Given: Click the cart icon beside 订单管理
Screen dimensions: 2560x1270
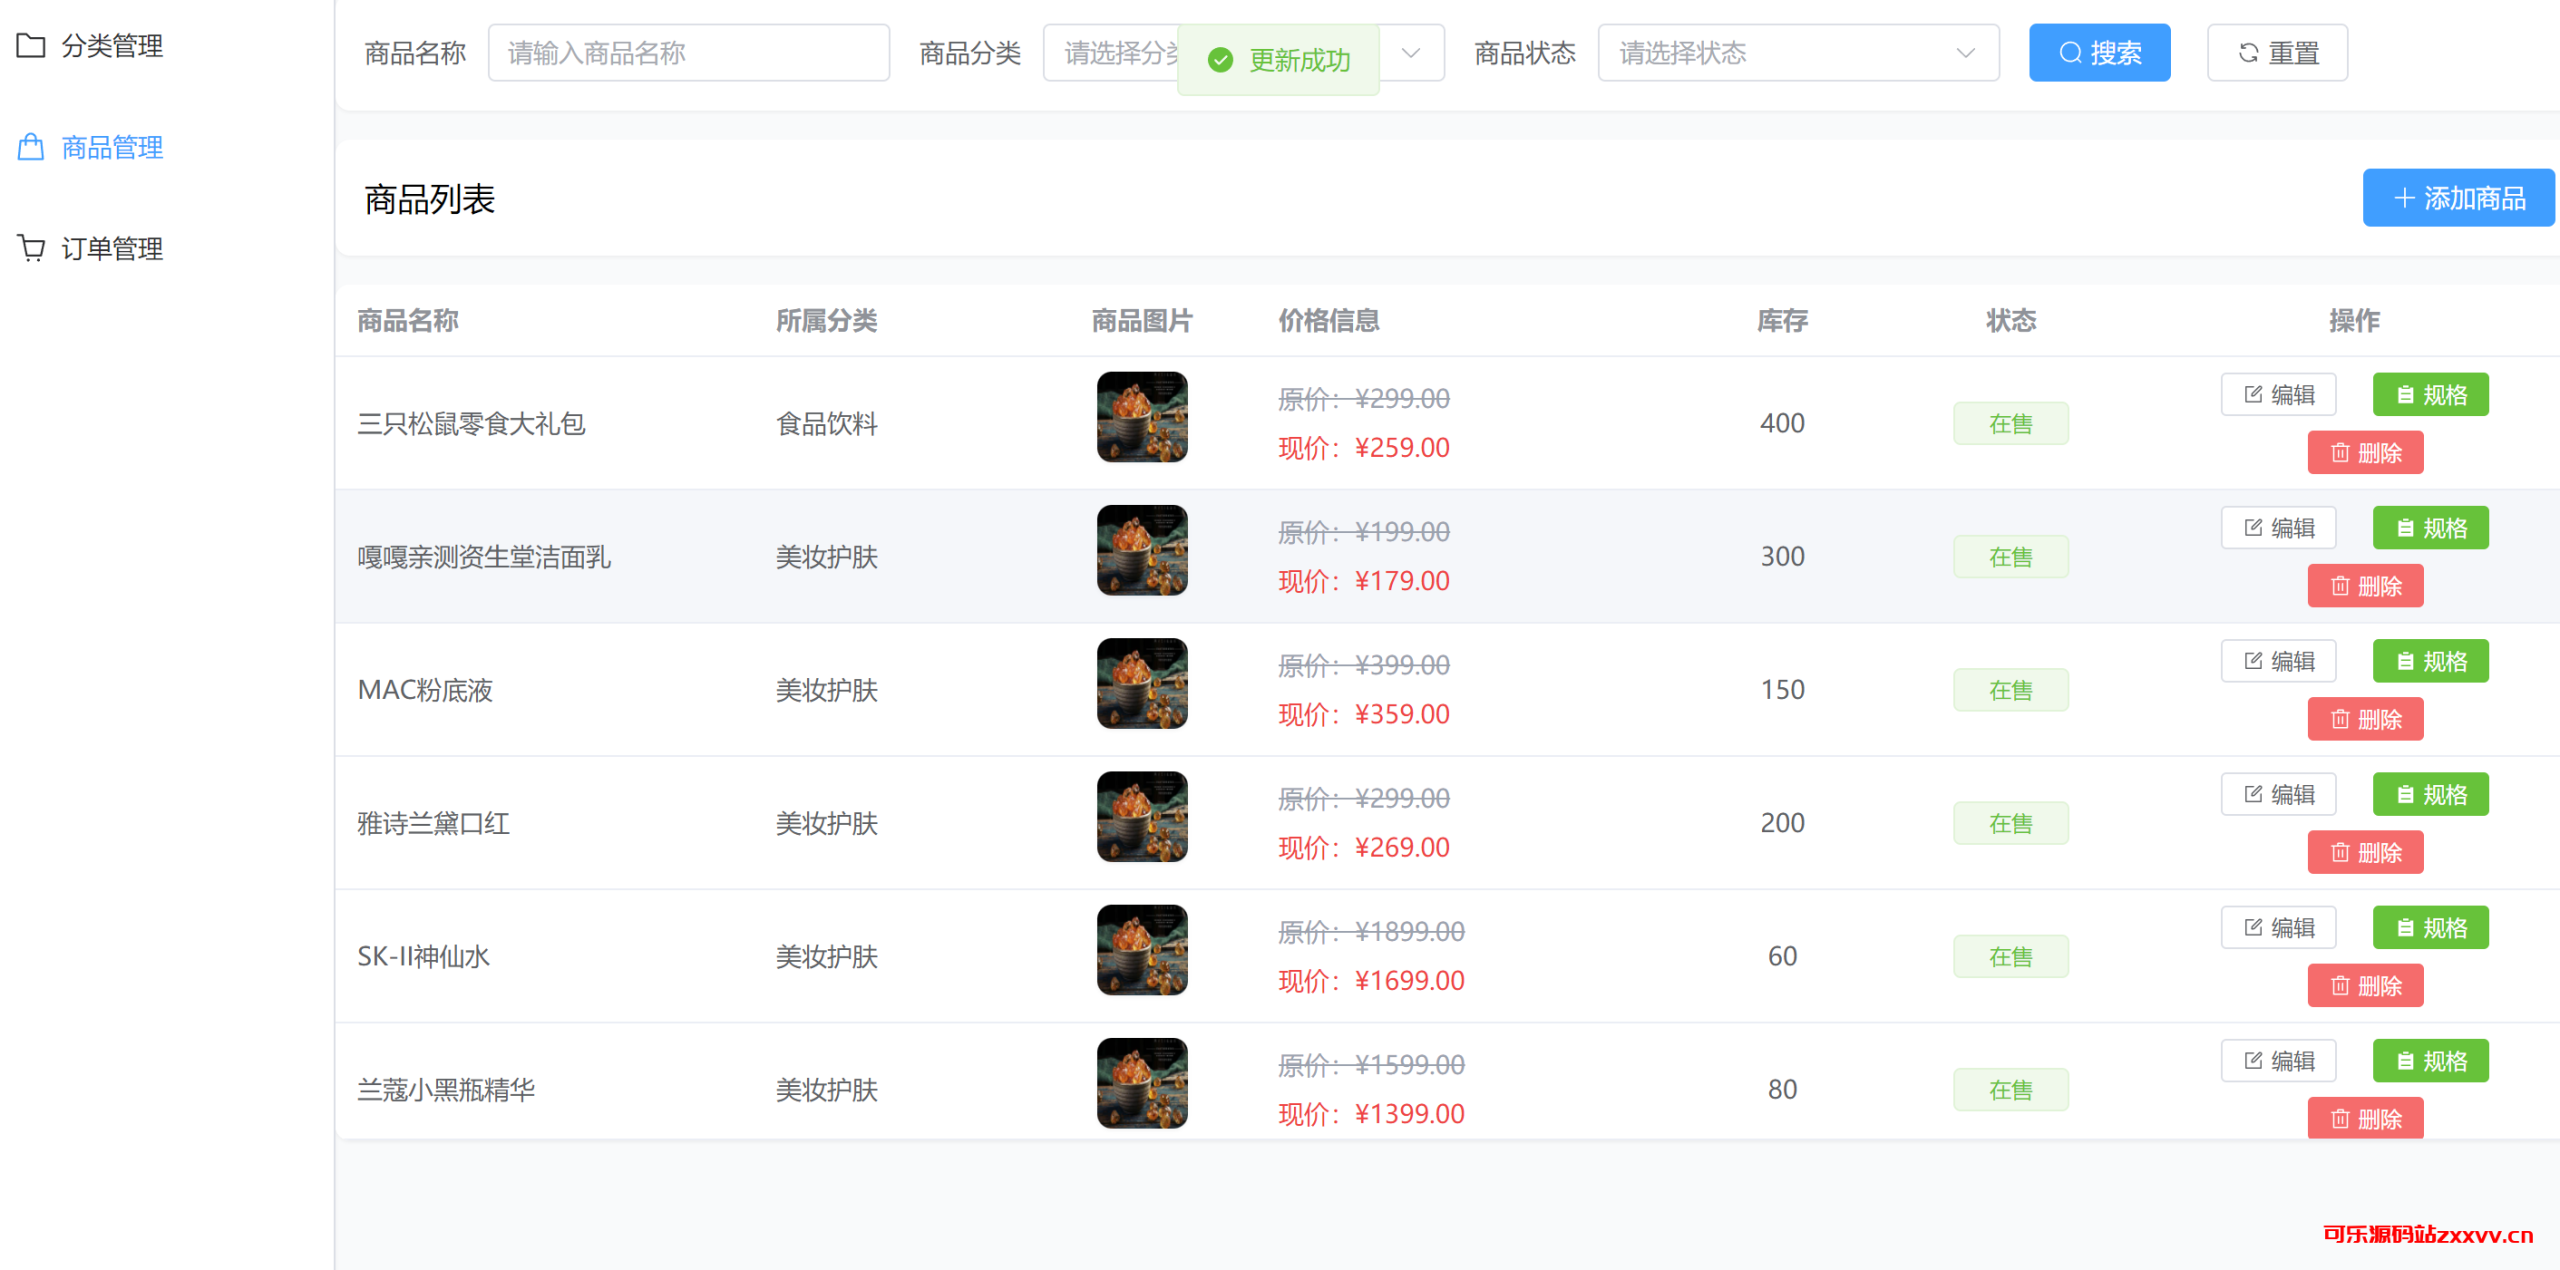Looking at the screenshot, I should click(x=31, y=249).
